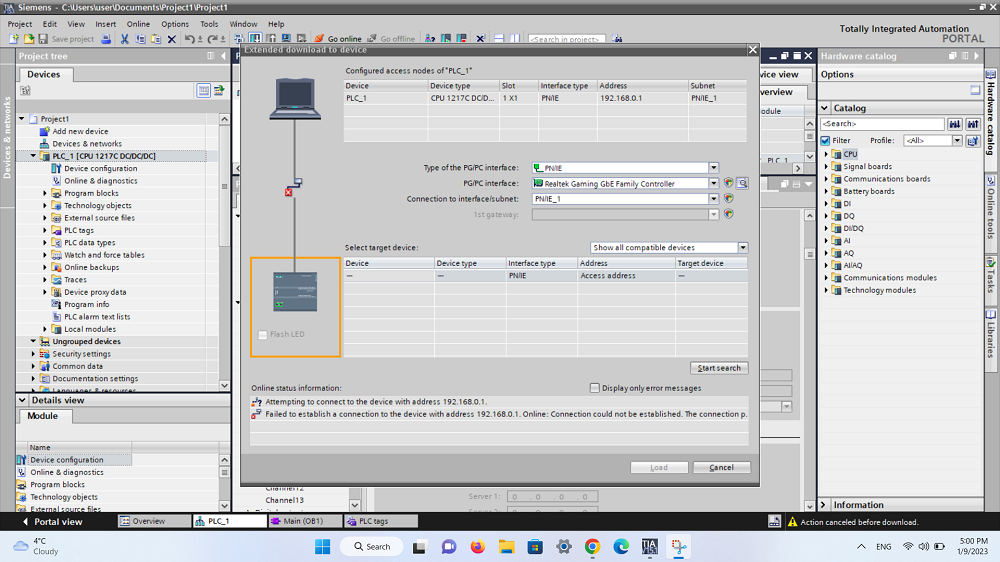Click the Delete X toolbar icon

pyautogui.click(x=172, y=39)
